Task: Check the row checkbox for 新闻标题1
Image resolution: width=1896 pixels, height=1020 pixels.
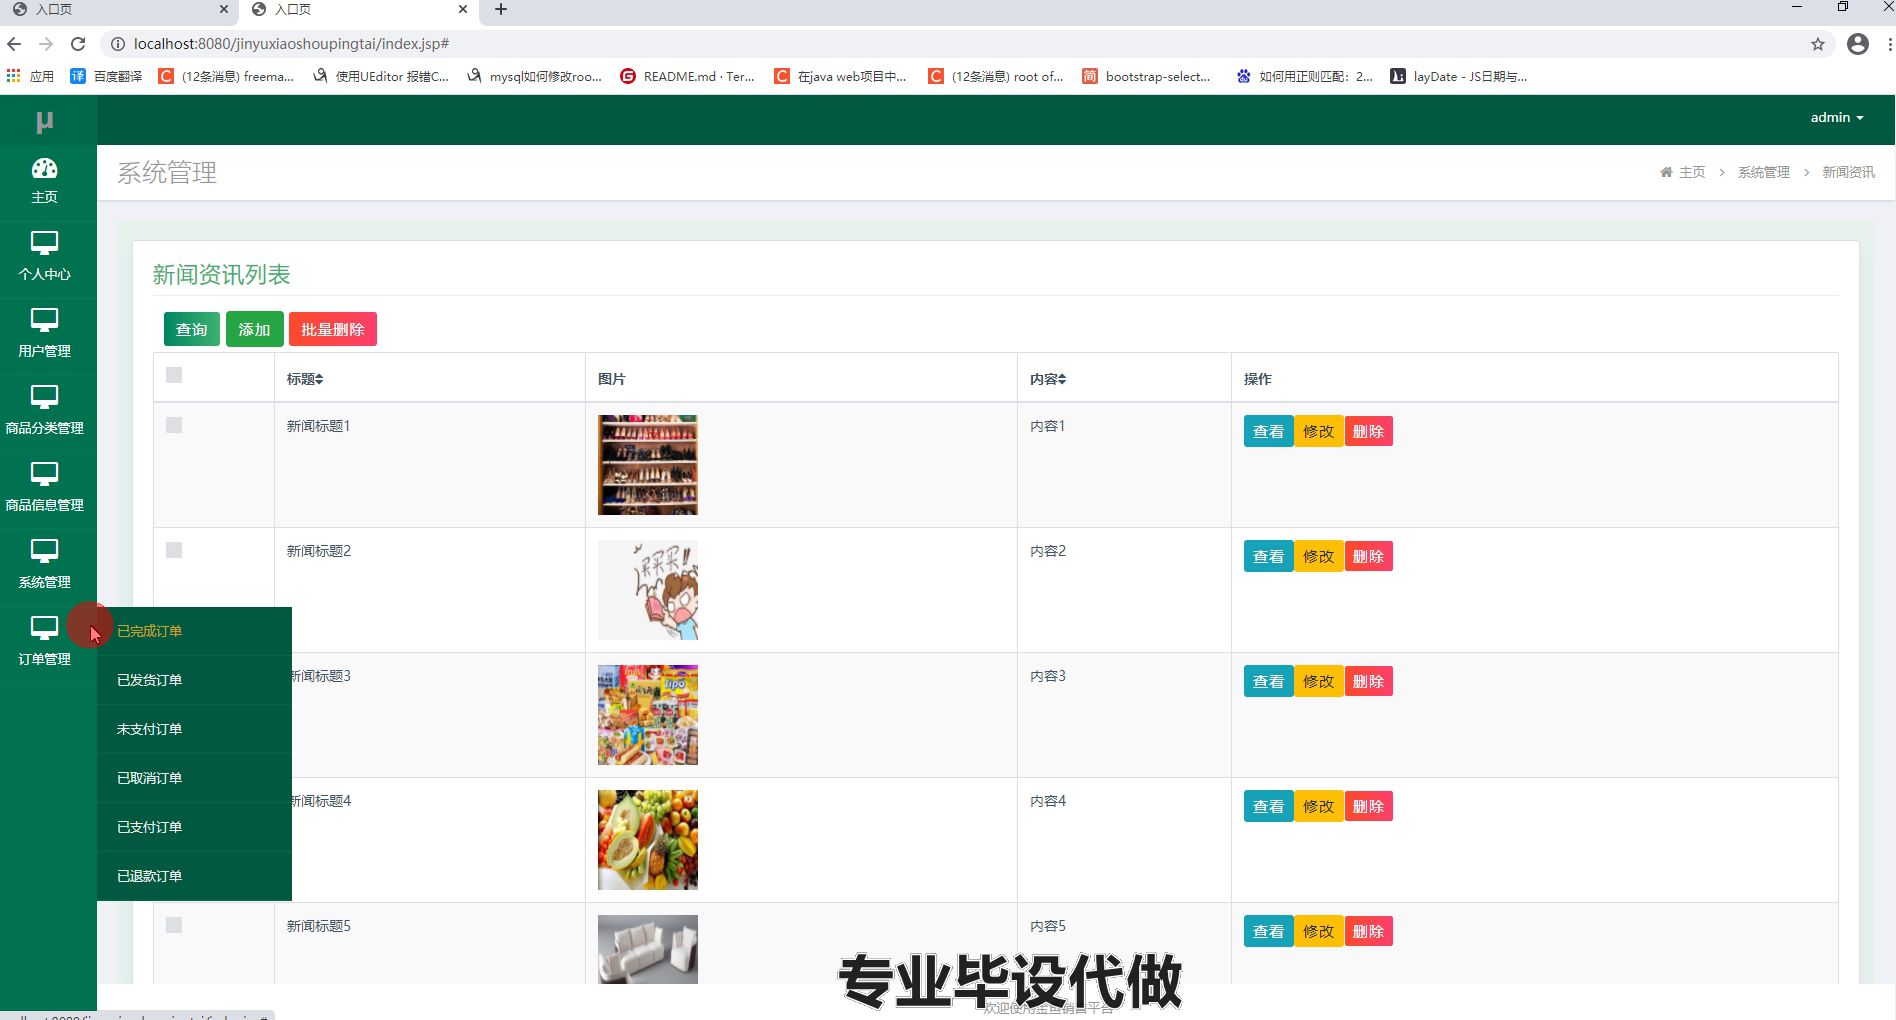Action: click(174, 425)
